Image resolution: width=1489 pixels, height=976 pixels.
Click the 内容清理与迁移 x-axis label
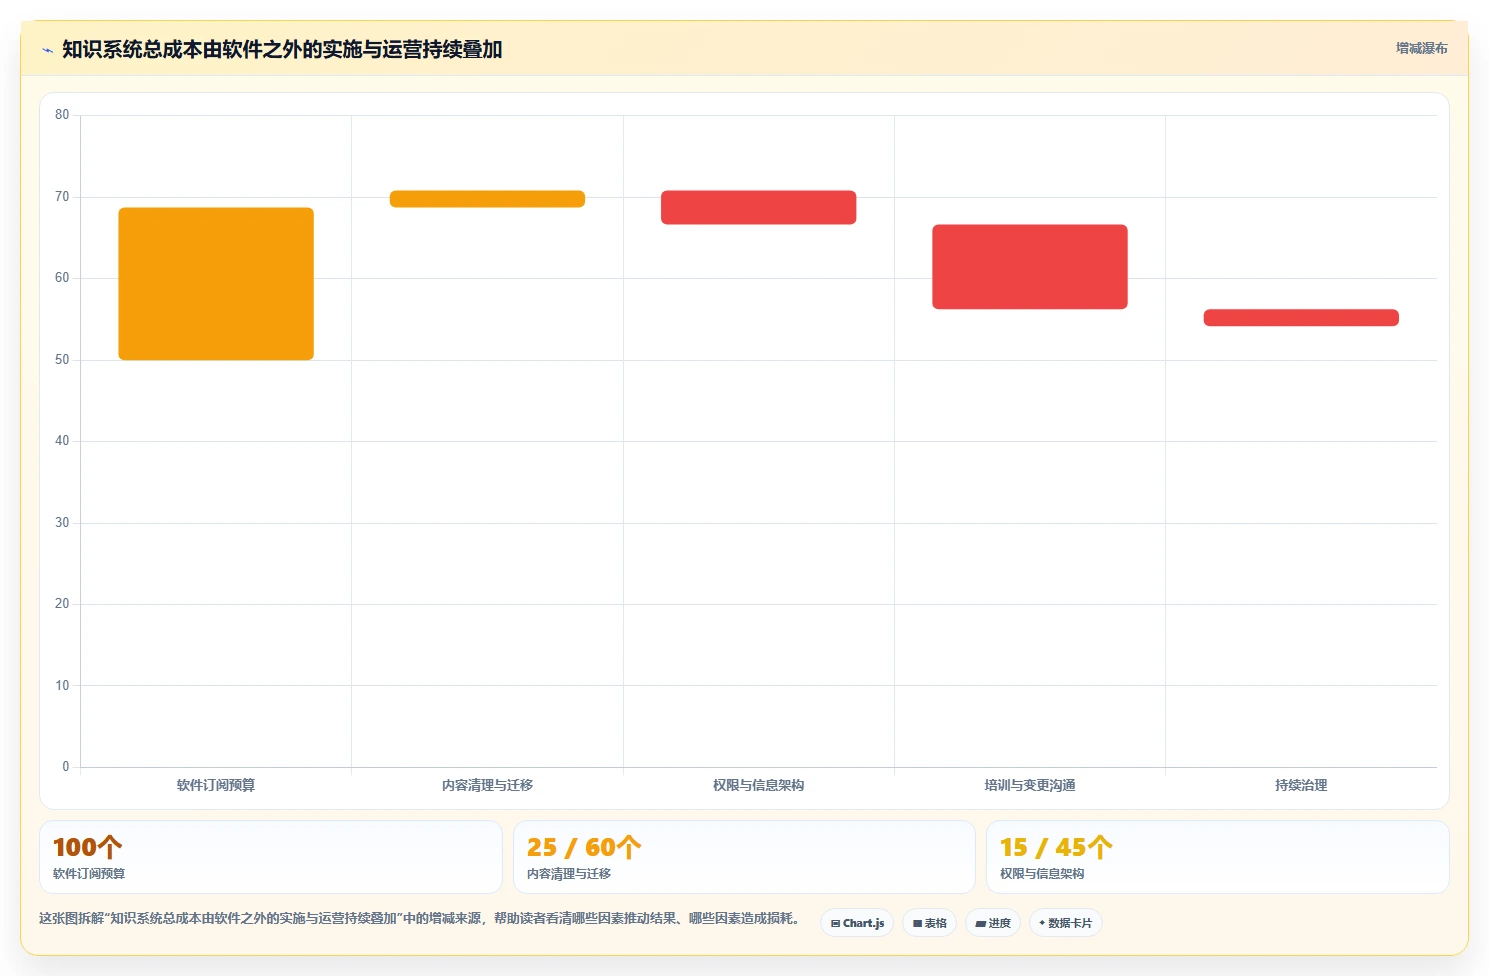pyautogui.click(x=487, y=785)
